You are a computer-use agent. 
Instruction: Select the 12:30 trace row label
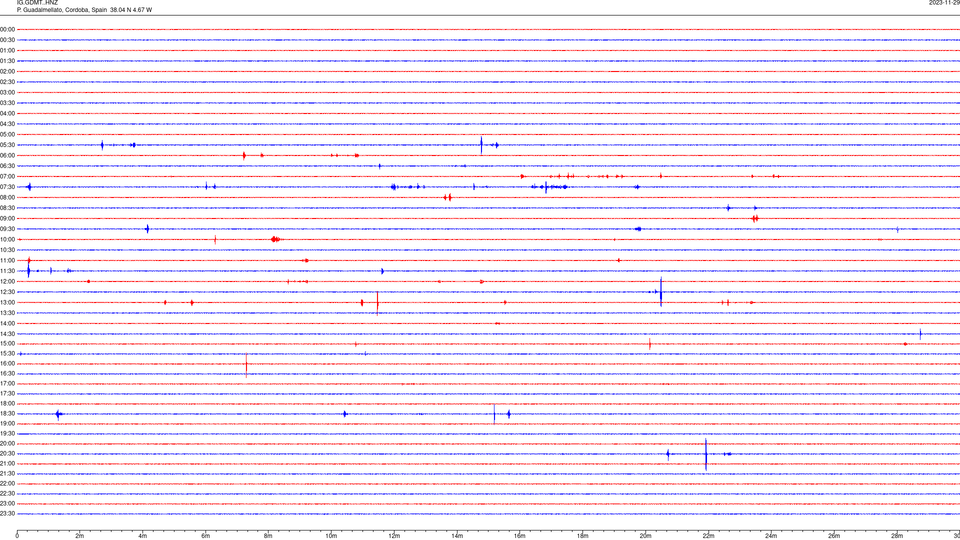pyautogui.click(x=7, y=292)
